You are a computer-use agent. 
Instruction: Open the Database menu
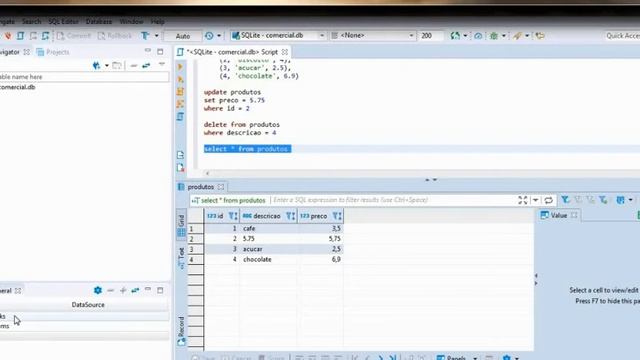point(99,21)
